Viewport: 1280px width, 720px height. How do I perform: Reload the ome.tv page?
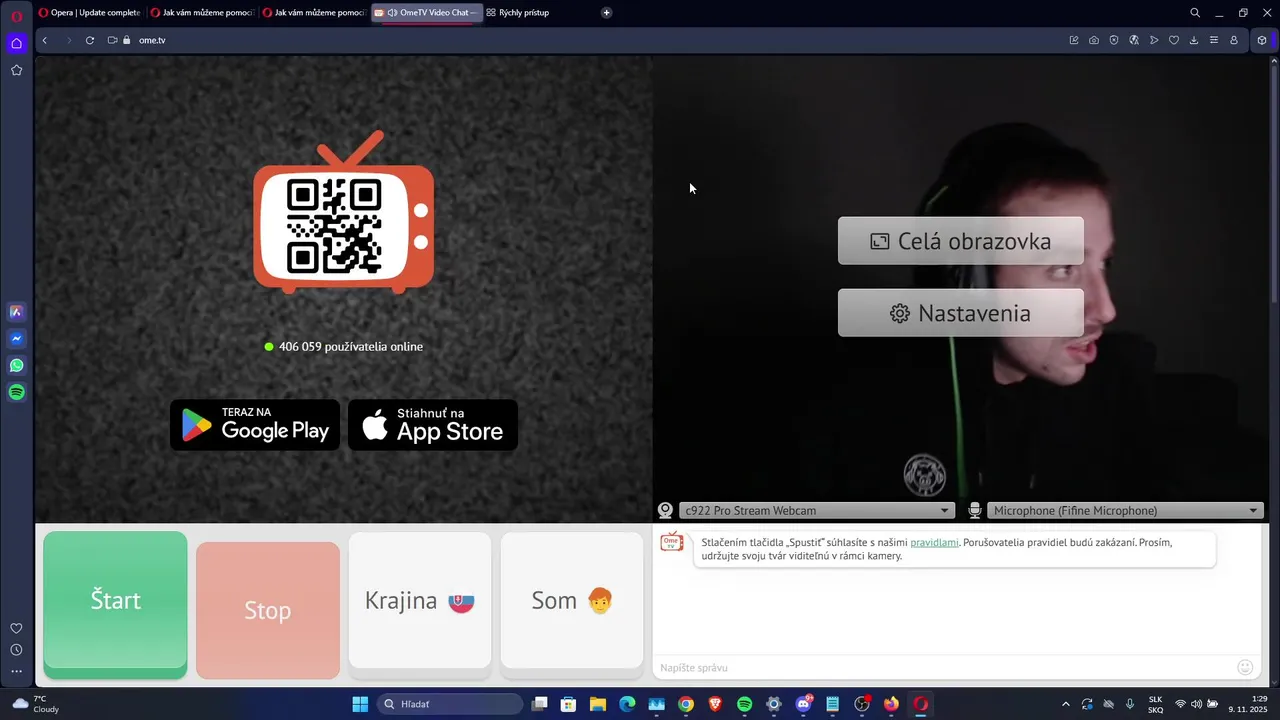point(90,40)
